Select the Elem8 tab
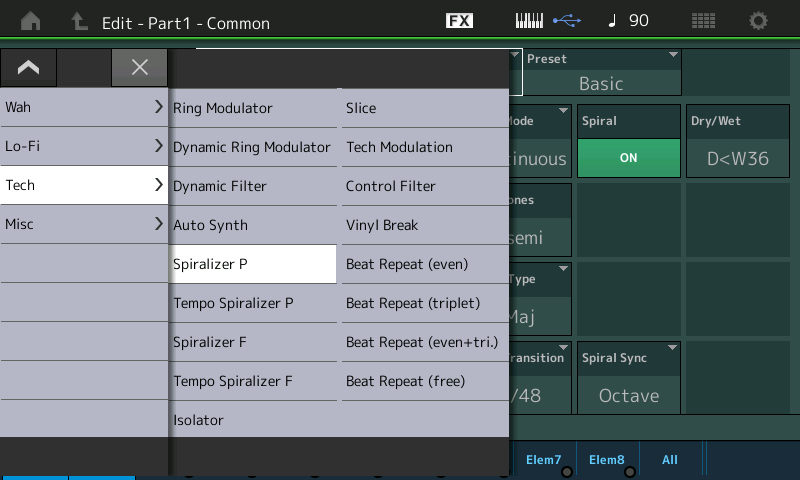The height and width of the screenshot is (480, 800). (607, 460)
